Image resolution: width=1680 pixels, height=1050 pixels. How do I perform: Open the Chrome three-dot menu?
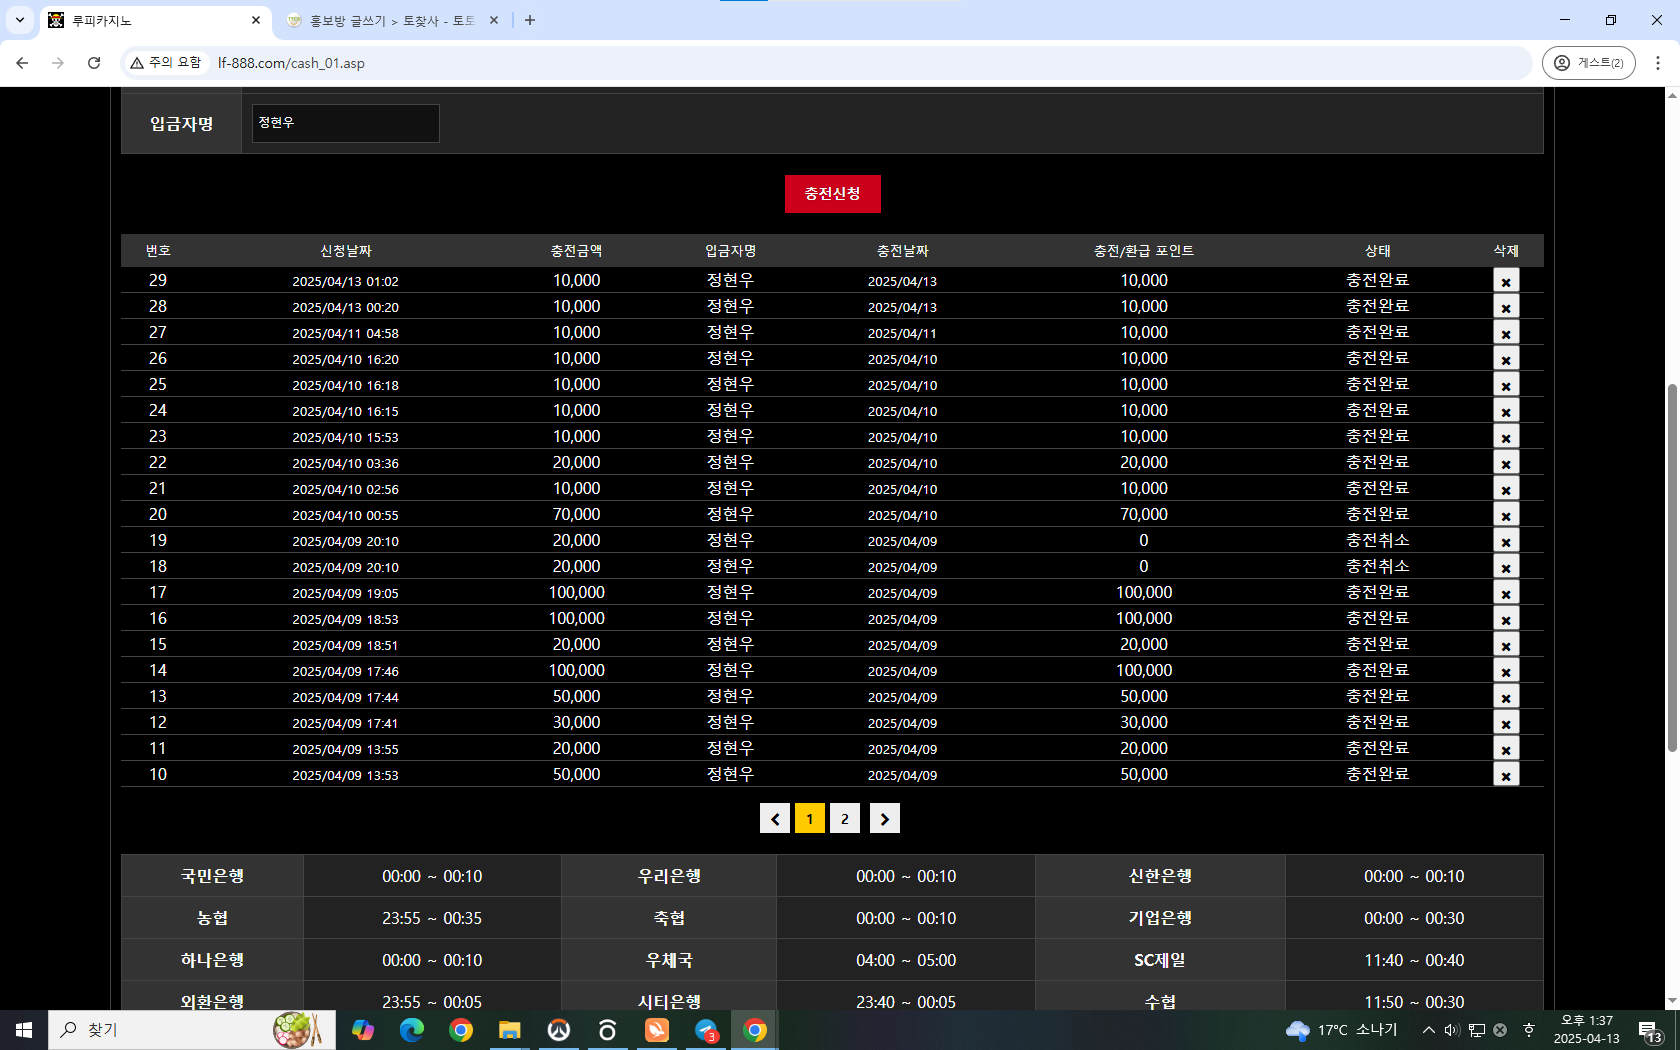point(1657,63)
